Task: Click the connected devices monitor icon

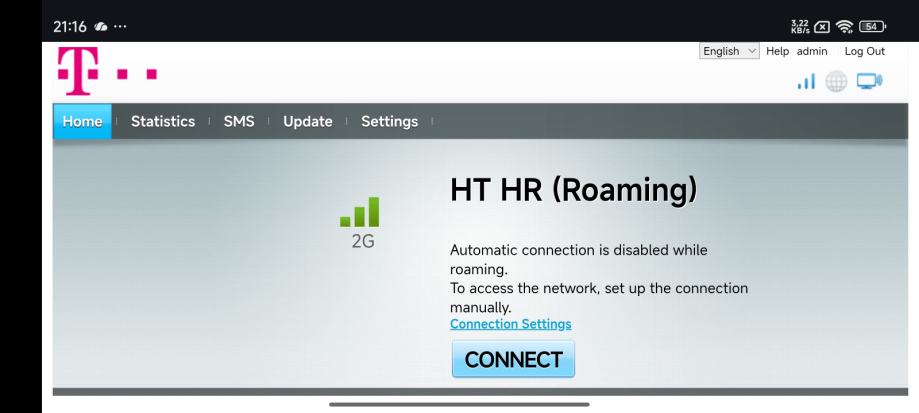Action: pyautogui.click(x=870, y=81)
